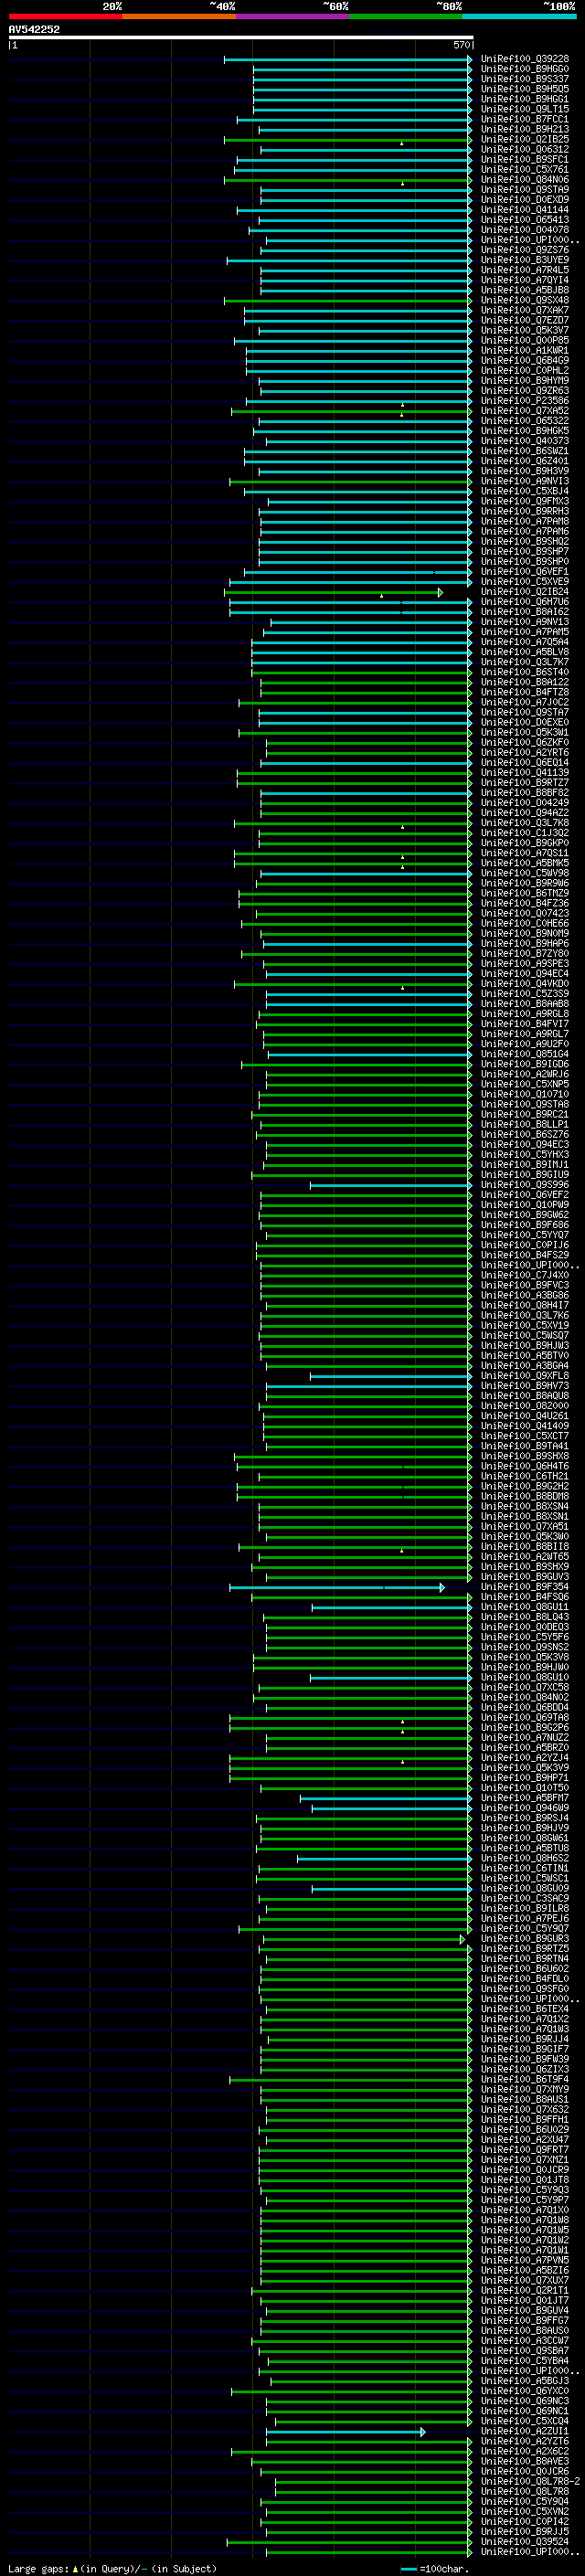The image size is (585, 2576).
Task: Select hit label UniRef100_B9H213
Action: (x=525, y=129)
